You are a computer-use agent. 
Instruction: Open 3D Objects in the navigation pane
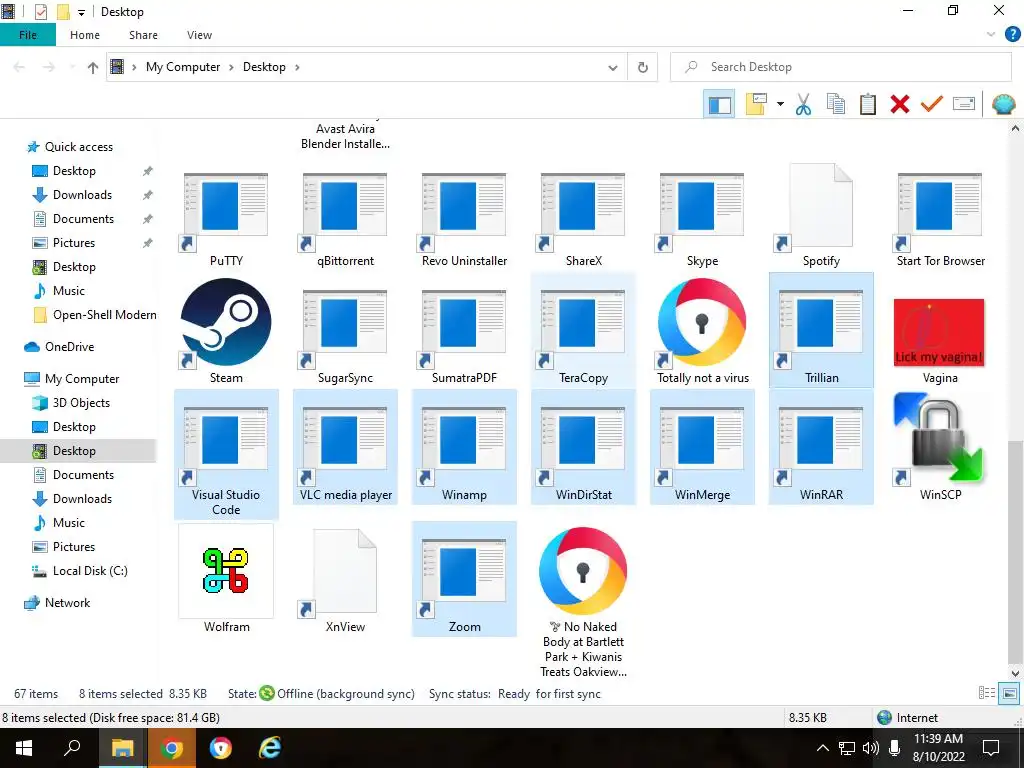(81, 403)
